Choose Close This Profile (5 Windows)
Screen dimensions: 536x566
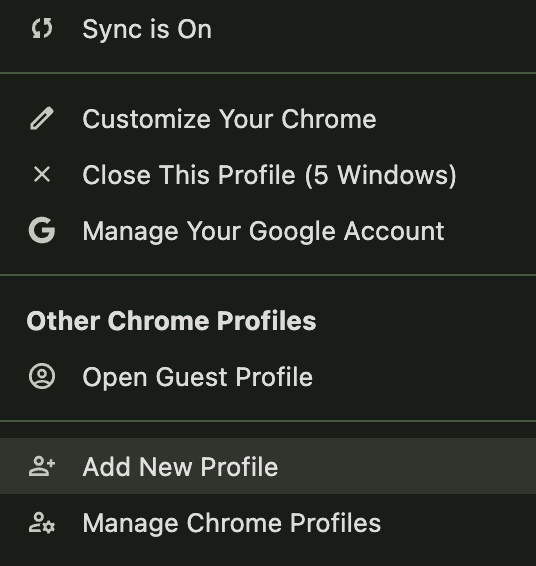(x=268, y=175)
